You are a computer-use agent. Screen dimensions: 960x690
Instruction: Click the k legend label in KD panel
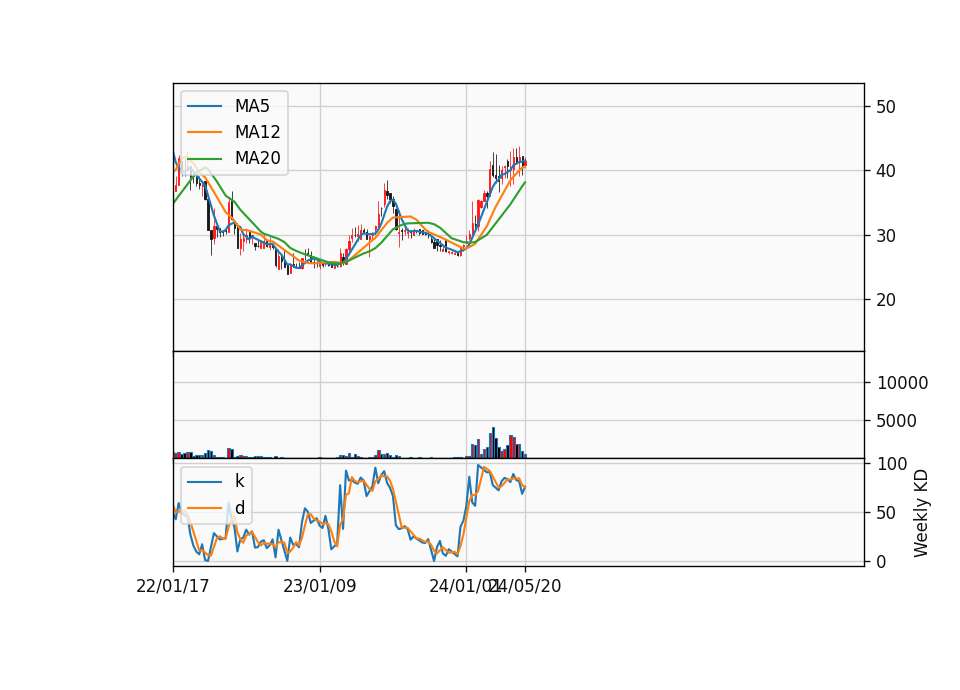point(240,481)
